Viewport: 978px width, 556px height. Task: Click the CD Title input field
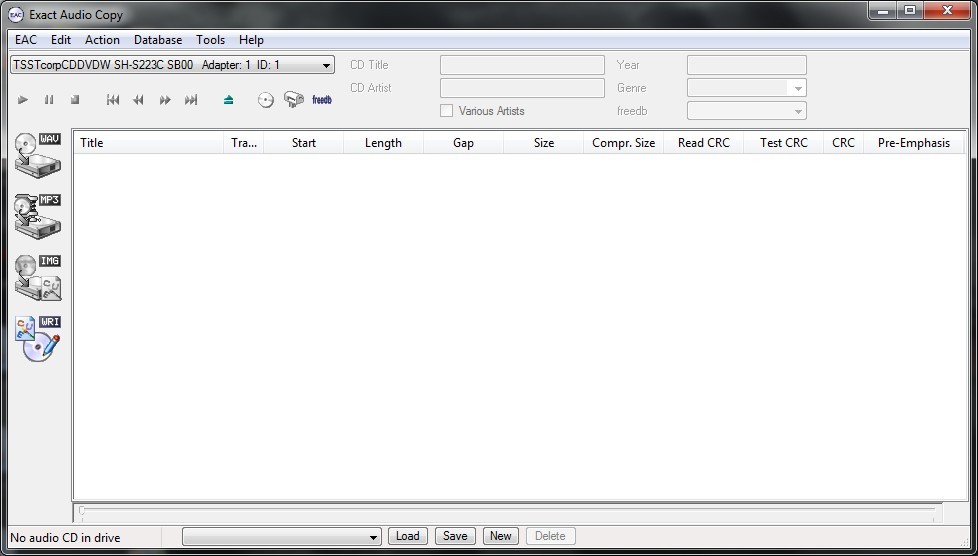pos(522,65)
